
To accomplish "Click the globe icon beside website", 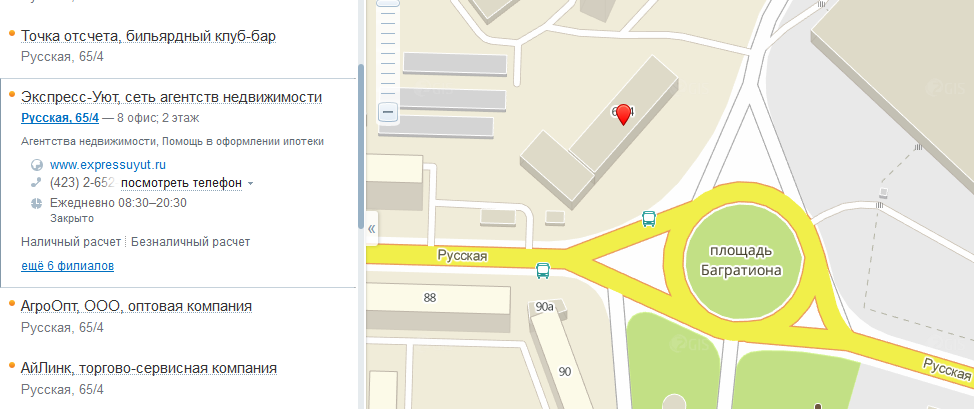I will coord(37,165).
